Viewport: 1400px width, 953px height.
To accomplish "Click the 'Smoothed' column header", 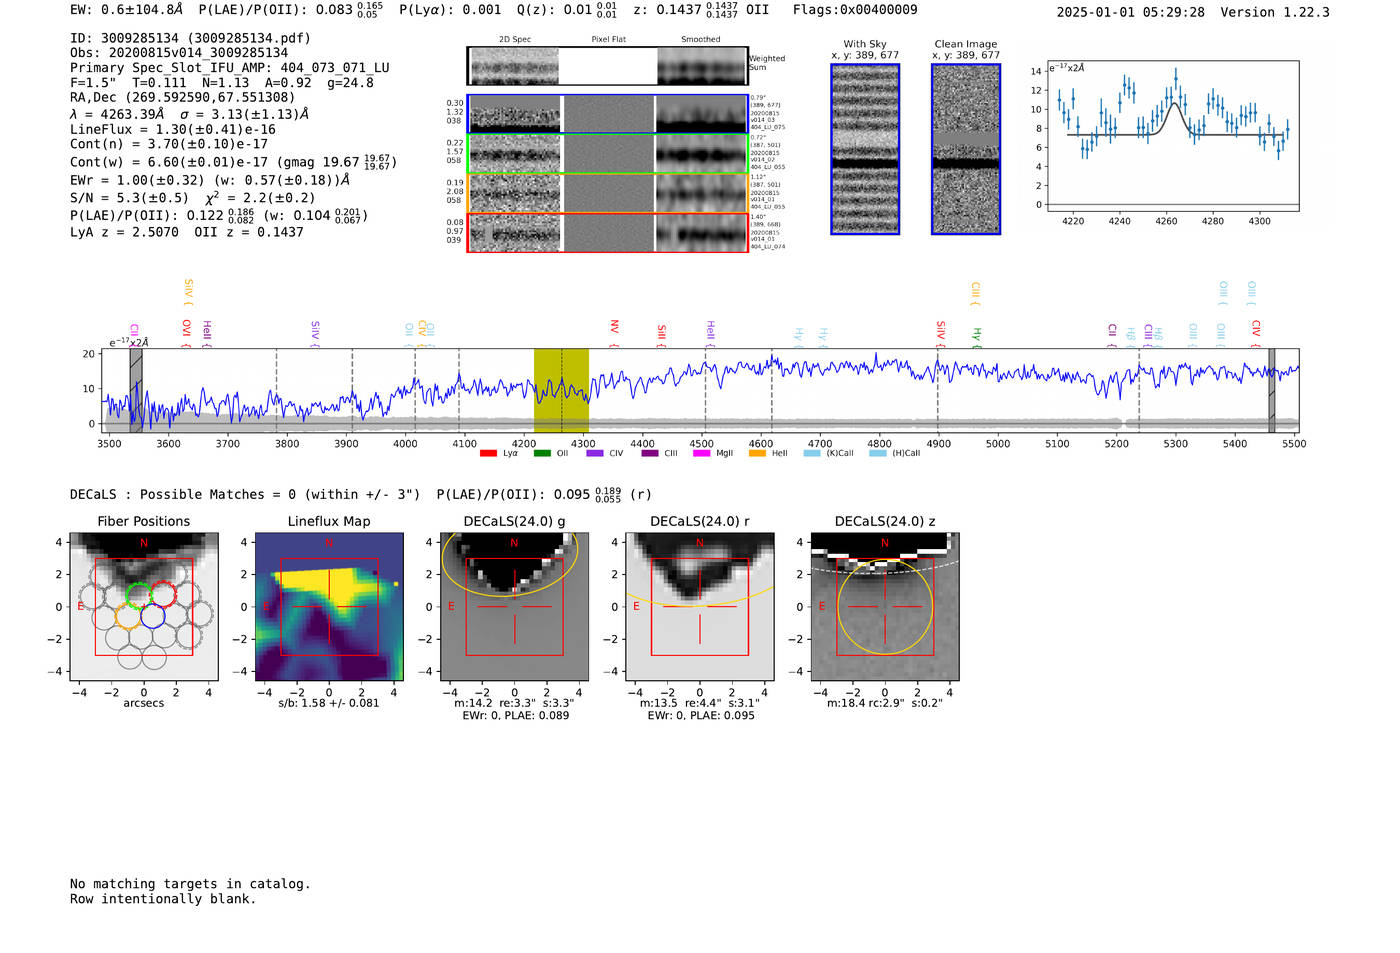I will tap(700, 39).
